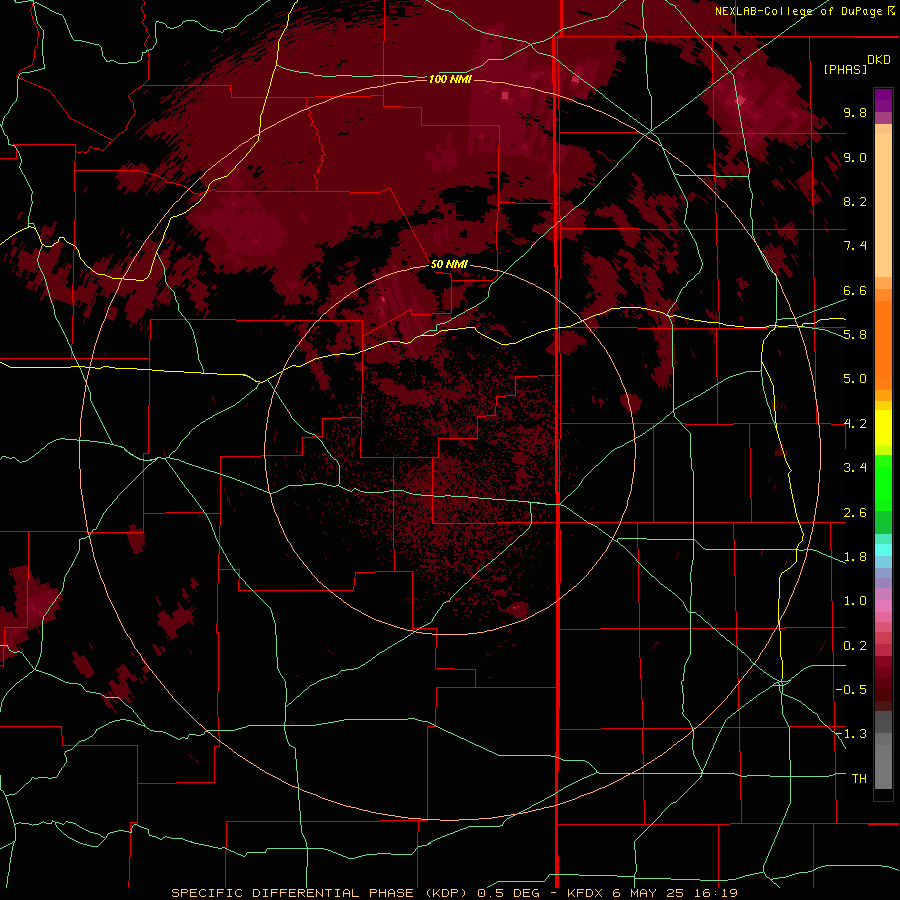
Task: Click the 1.0 value on the color scale
Action: [855, 601]
